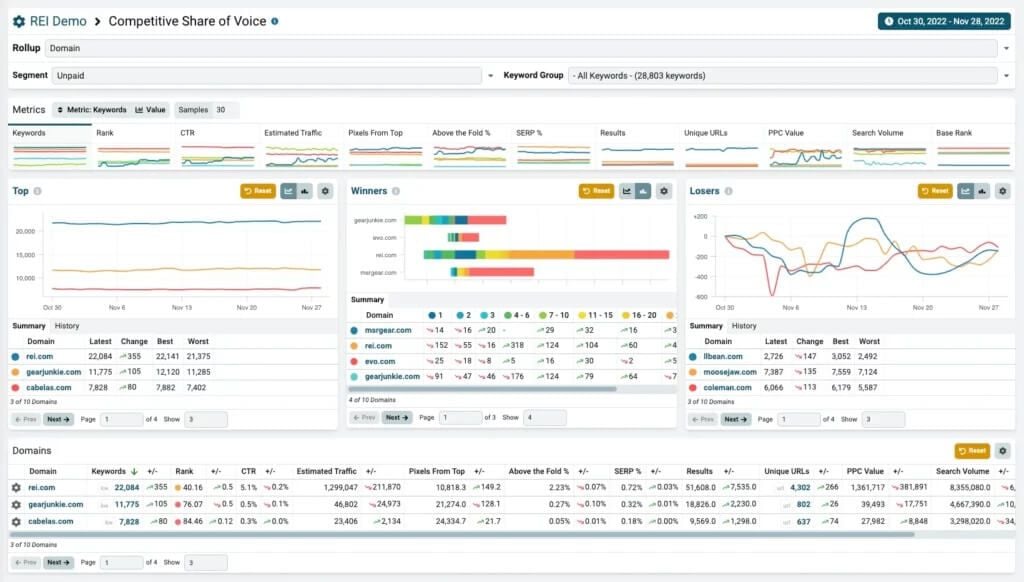Click the Show count field in Domains table
Image resolution: width=1024 pixels, height=582 pixels.
[x=206, y=562]
